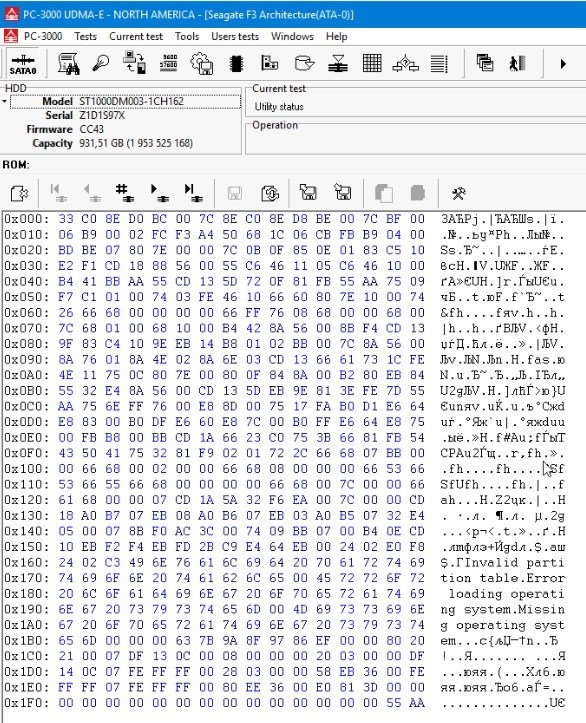Go to previous sector in ROM toolbar
This screenshot has height=723, width=586.
[x=92, y=193]
